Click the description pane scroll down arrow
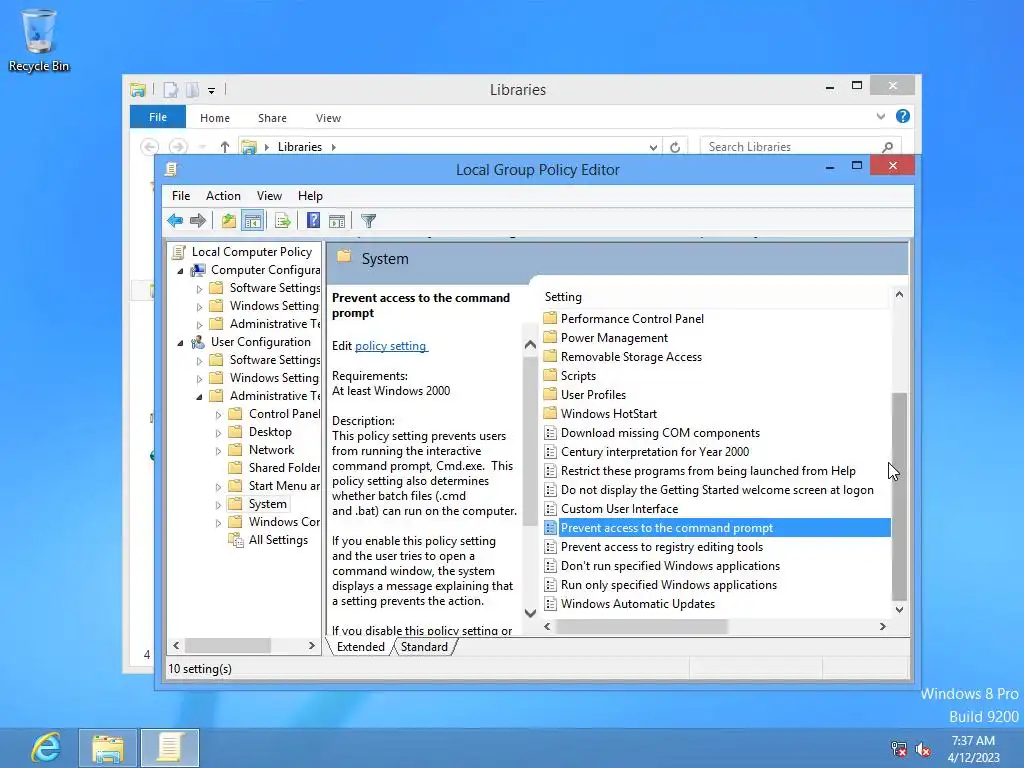 (x=530, y=613)
